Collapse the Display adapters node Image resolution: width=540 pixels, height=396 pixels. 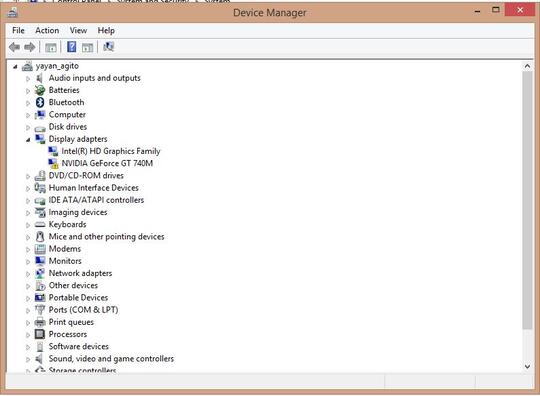(28, 140)
